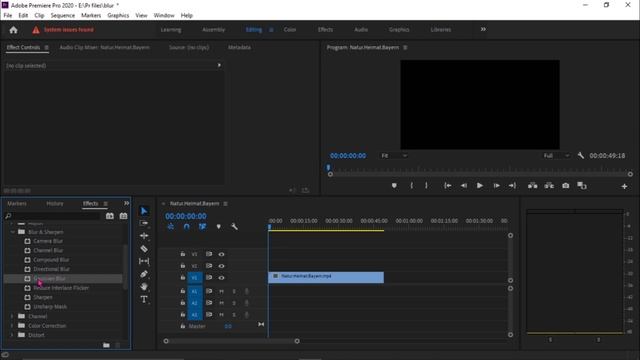Switch to the Color workspace
Viewport: 640px width, 360px height.
pyautogui.click(x=290, y=30)
